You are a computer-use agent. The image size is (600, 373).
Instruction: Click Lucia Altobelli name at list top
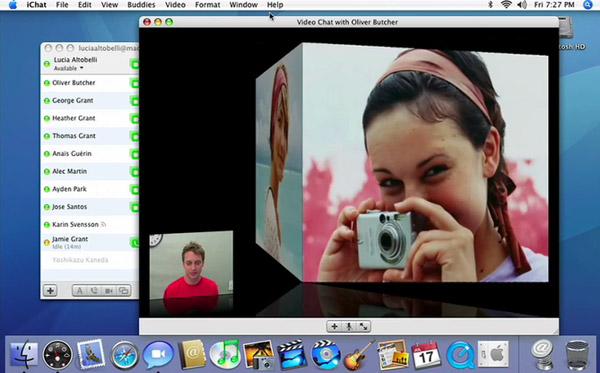[x=75, y=60]
